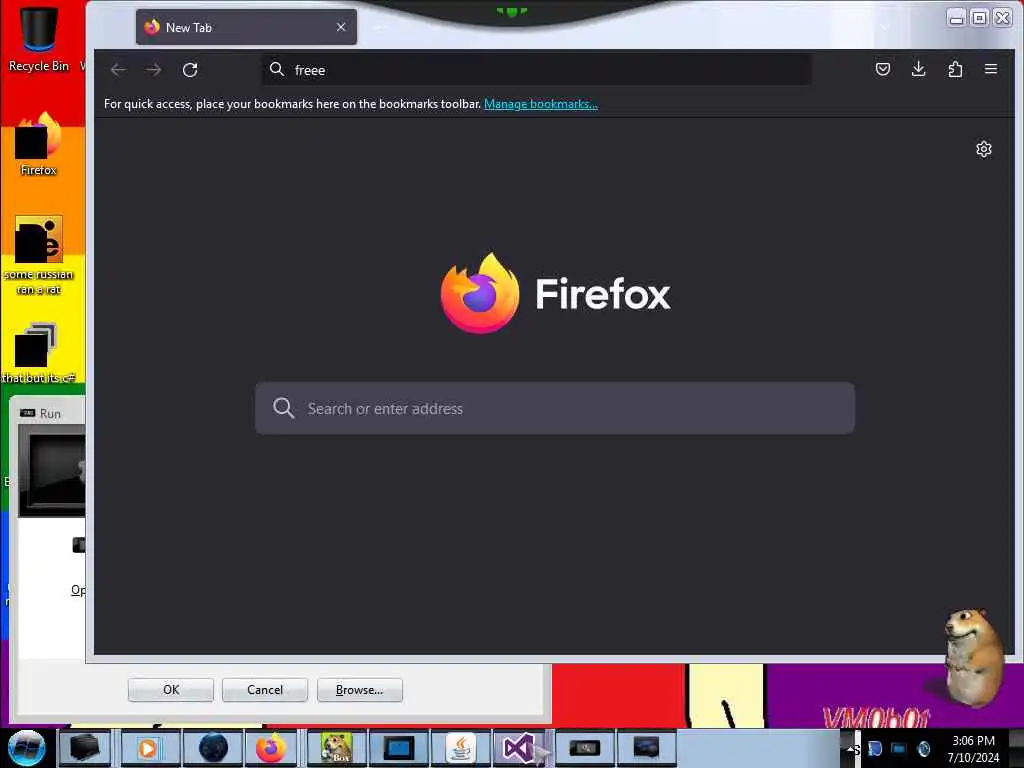Open the Firefox hamburger application menu
The height and width of the screenshot is (768, 1024).
click(991, 69)
